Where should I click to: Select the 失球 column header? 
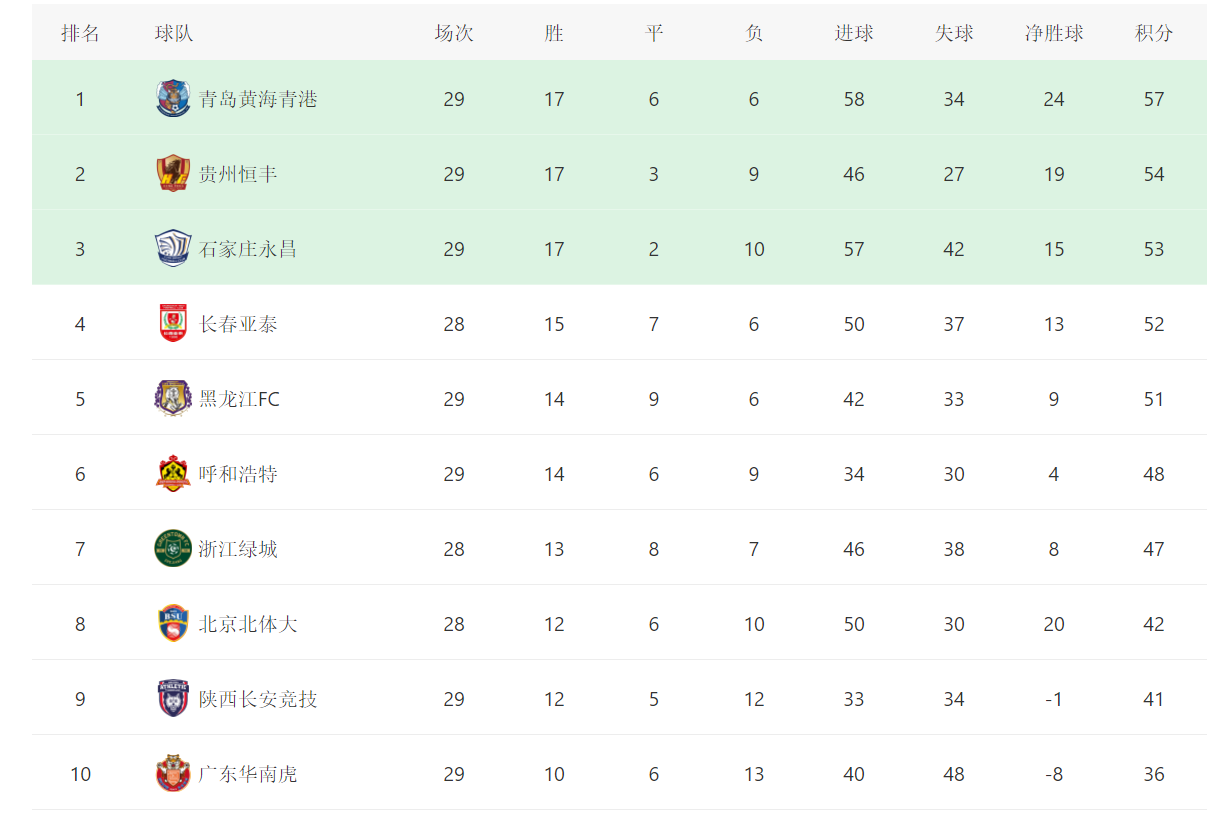954,33
